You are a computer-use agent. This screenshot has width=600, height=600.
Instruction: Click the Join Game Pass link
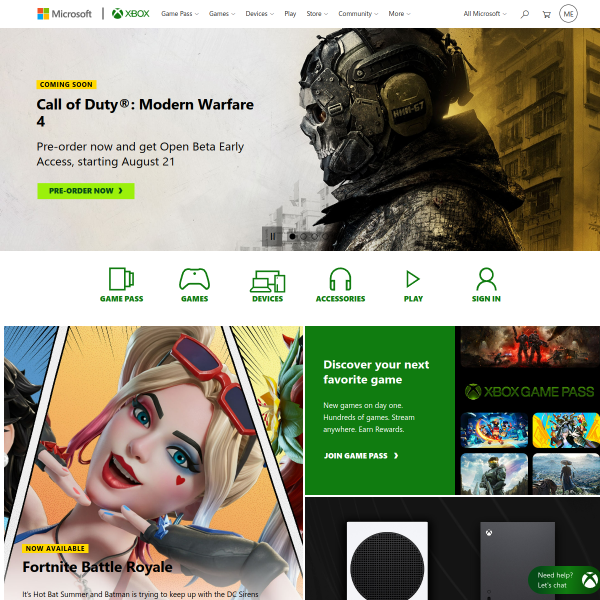coord(361,456)
